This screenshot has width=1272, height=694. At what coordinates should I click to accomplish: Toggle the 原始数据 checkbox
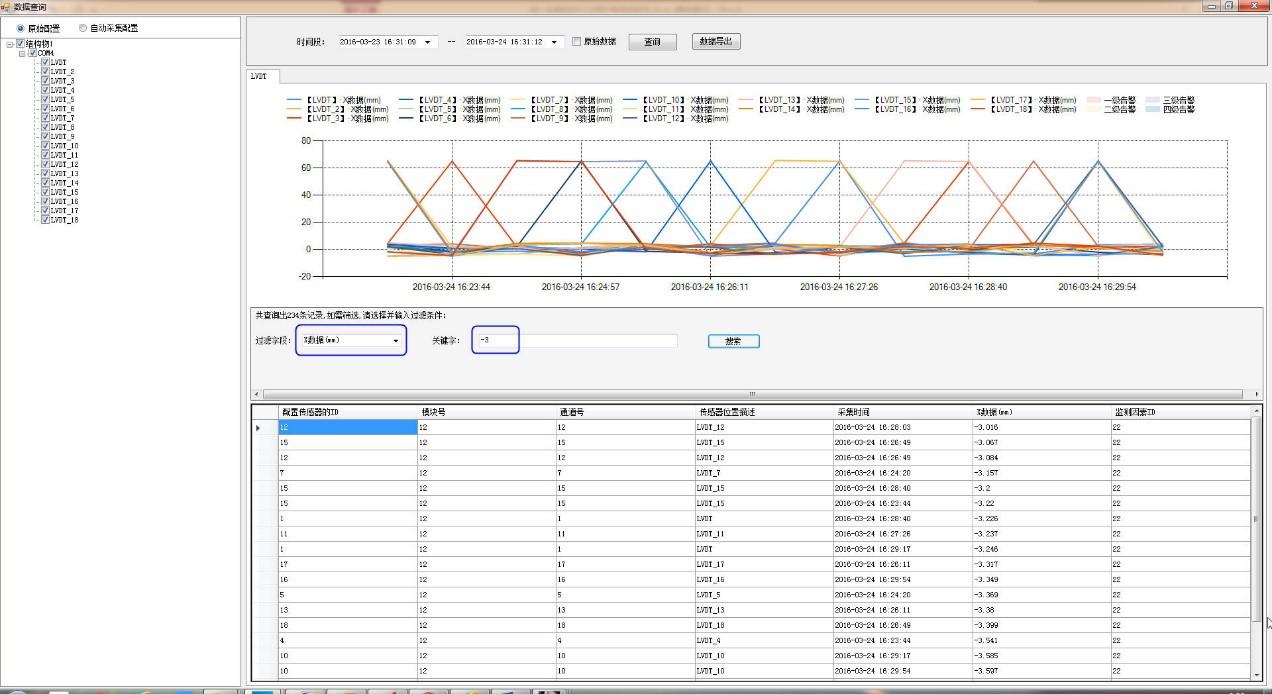(576, 42)
